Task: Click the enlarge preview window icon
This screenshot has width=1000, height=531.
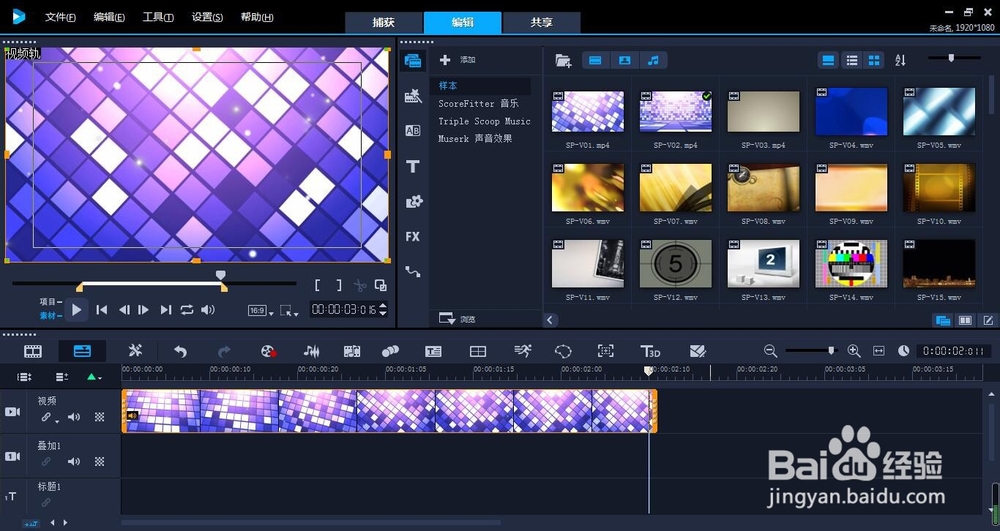Action: (x=381, y=286)
